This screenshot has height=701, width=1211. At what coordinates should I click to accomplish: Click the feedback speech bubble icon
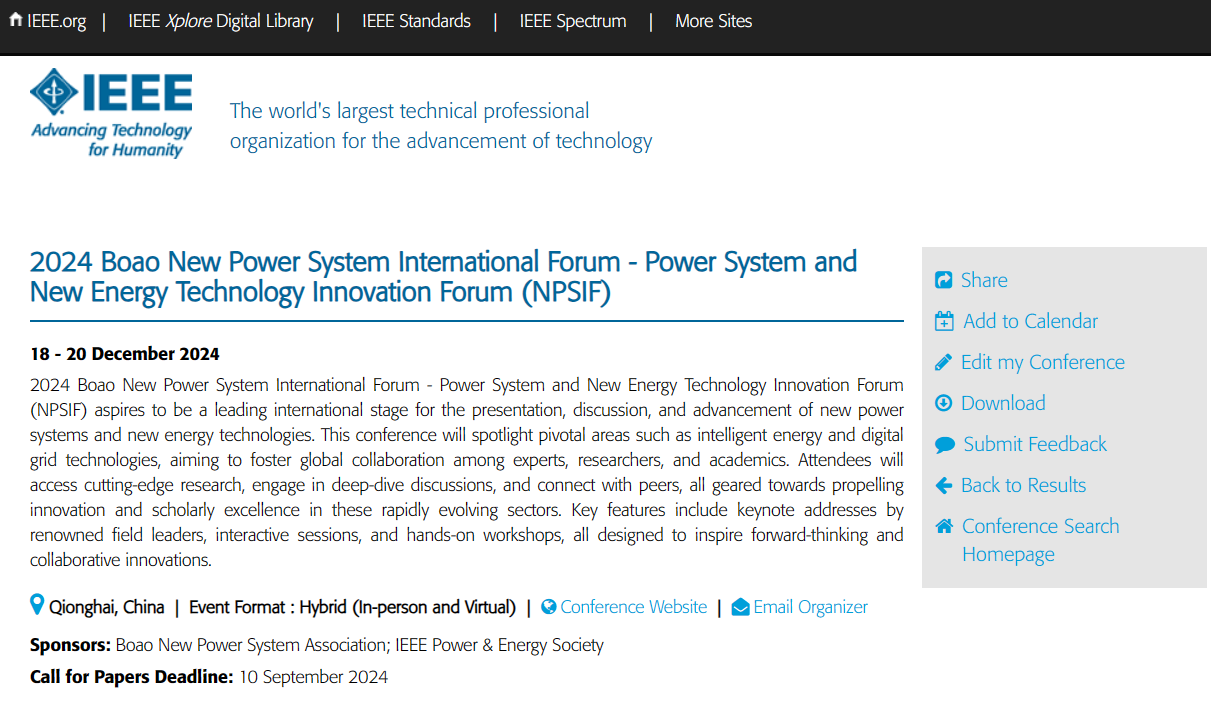944,444
